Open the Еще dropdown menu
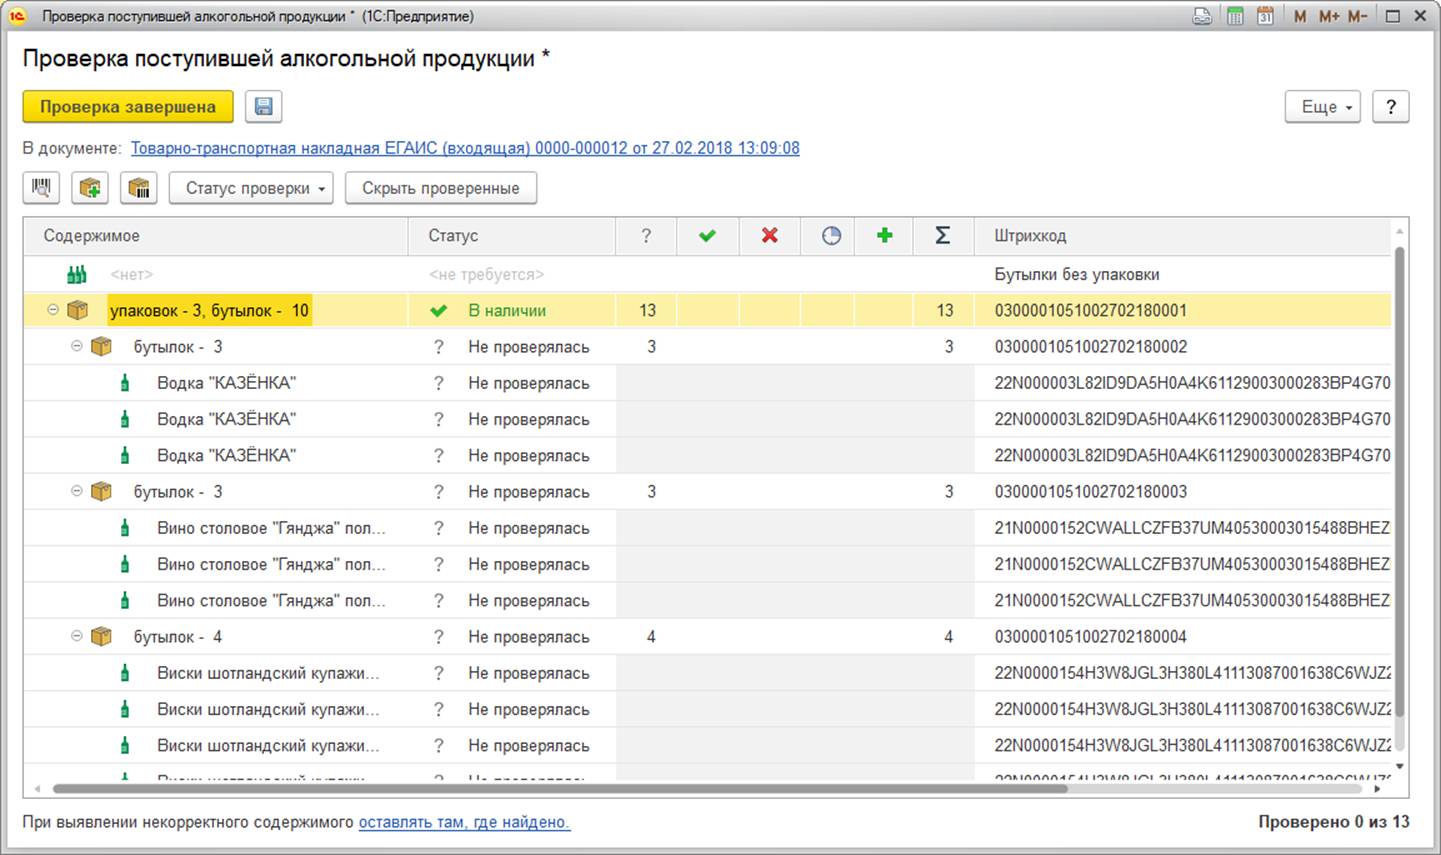The image size is (1441, 855). (1322, 107)
